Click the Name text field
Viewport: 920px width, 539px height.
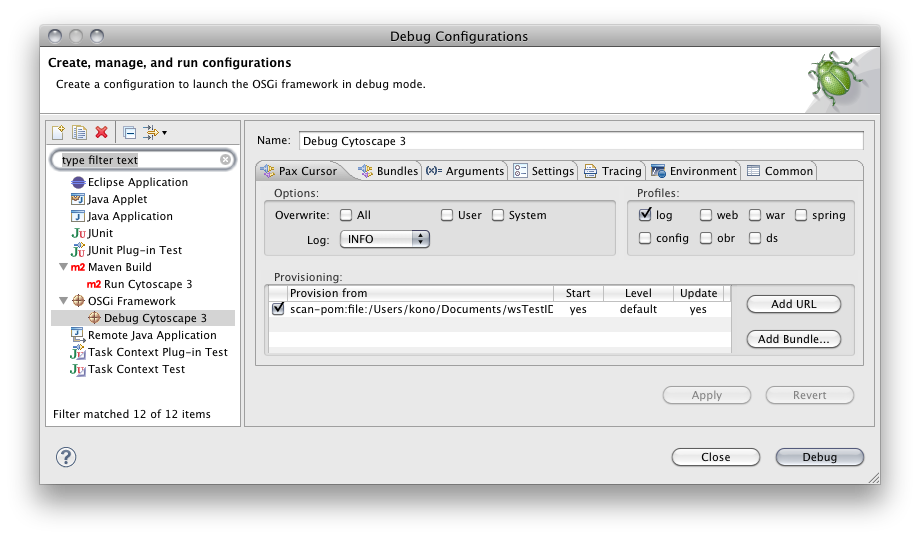click(x=580, y=141)
